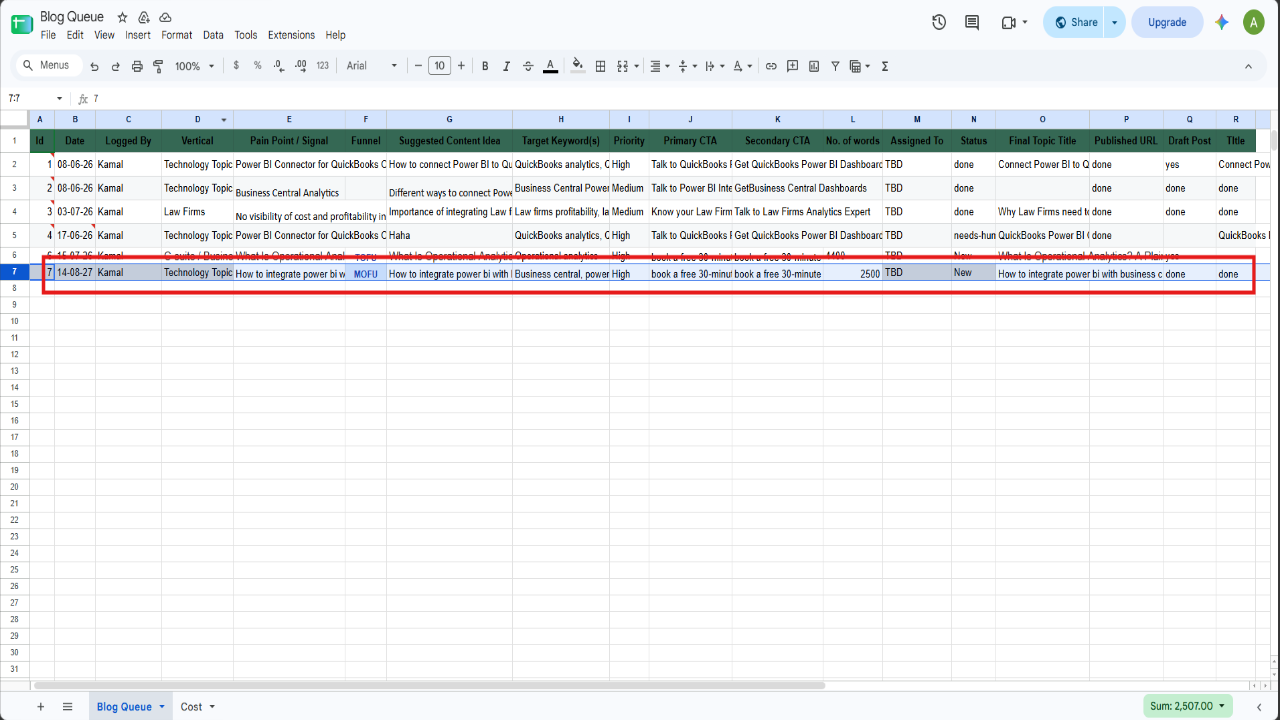Select the Paint format tool
Viewport: 1280px width, 720px height.
pyautogui.click(x=158, y=66)
